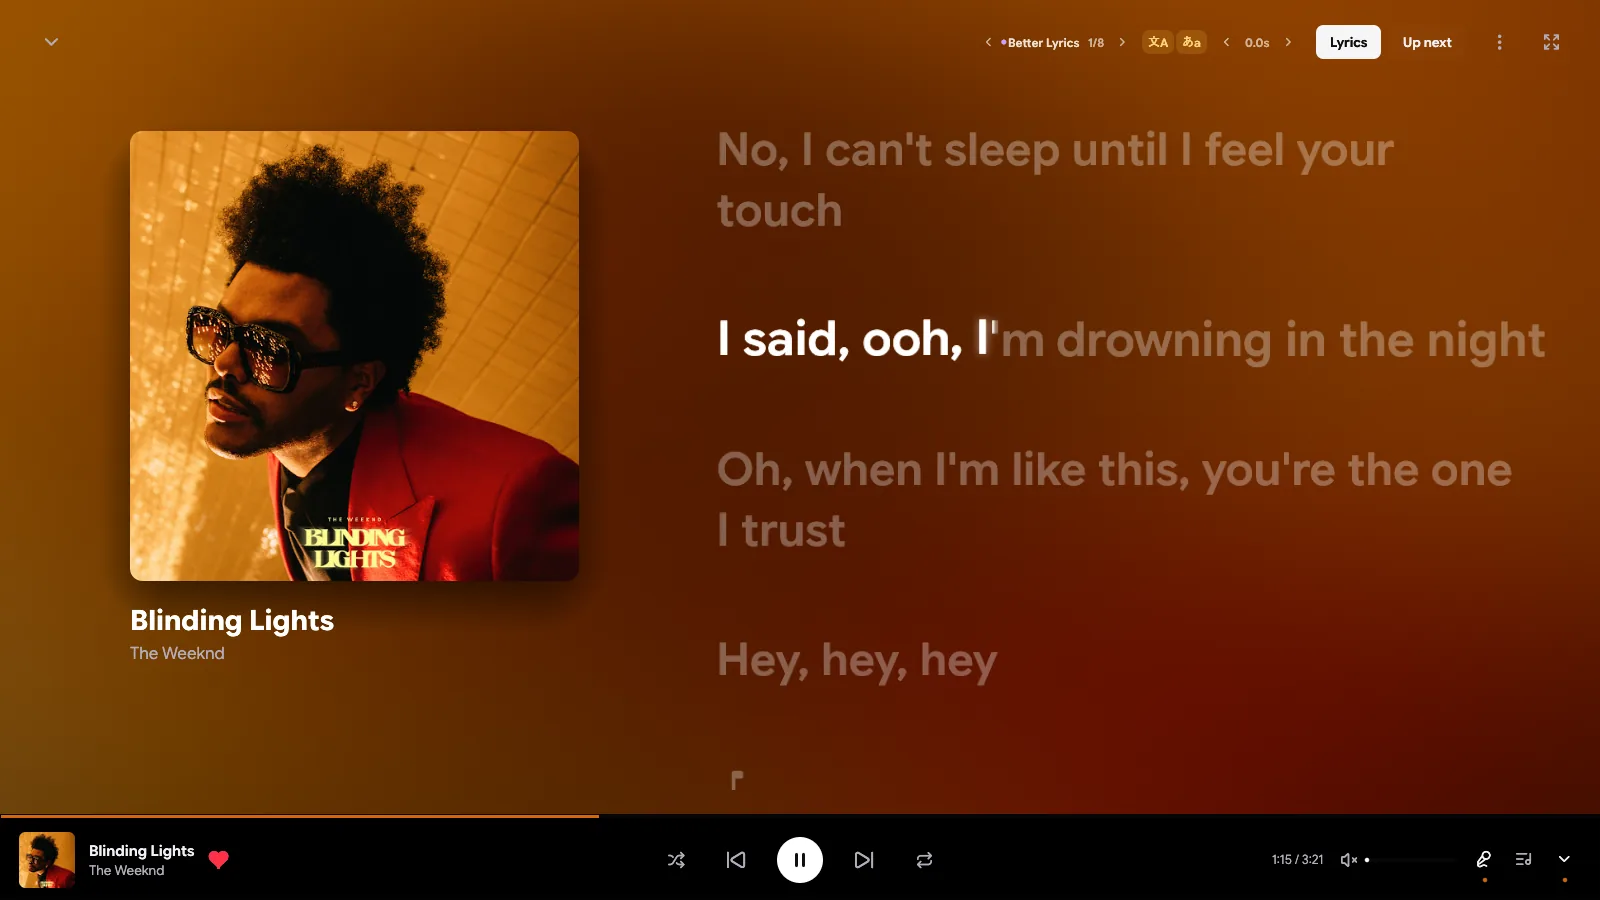Click the Better Lyrics provider label
1600x900 pixels.
click(x=1043, y=43)
